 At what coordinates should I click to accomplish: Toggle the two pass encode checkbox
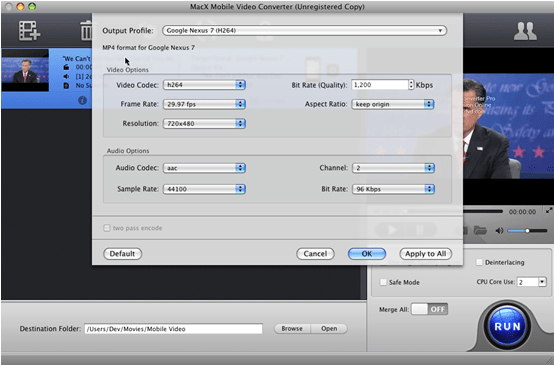coord(107,228)
